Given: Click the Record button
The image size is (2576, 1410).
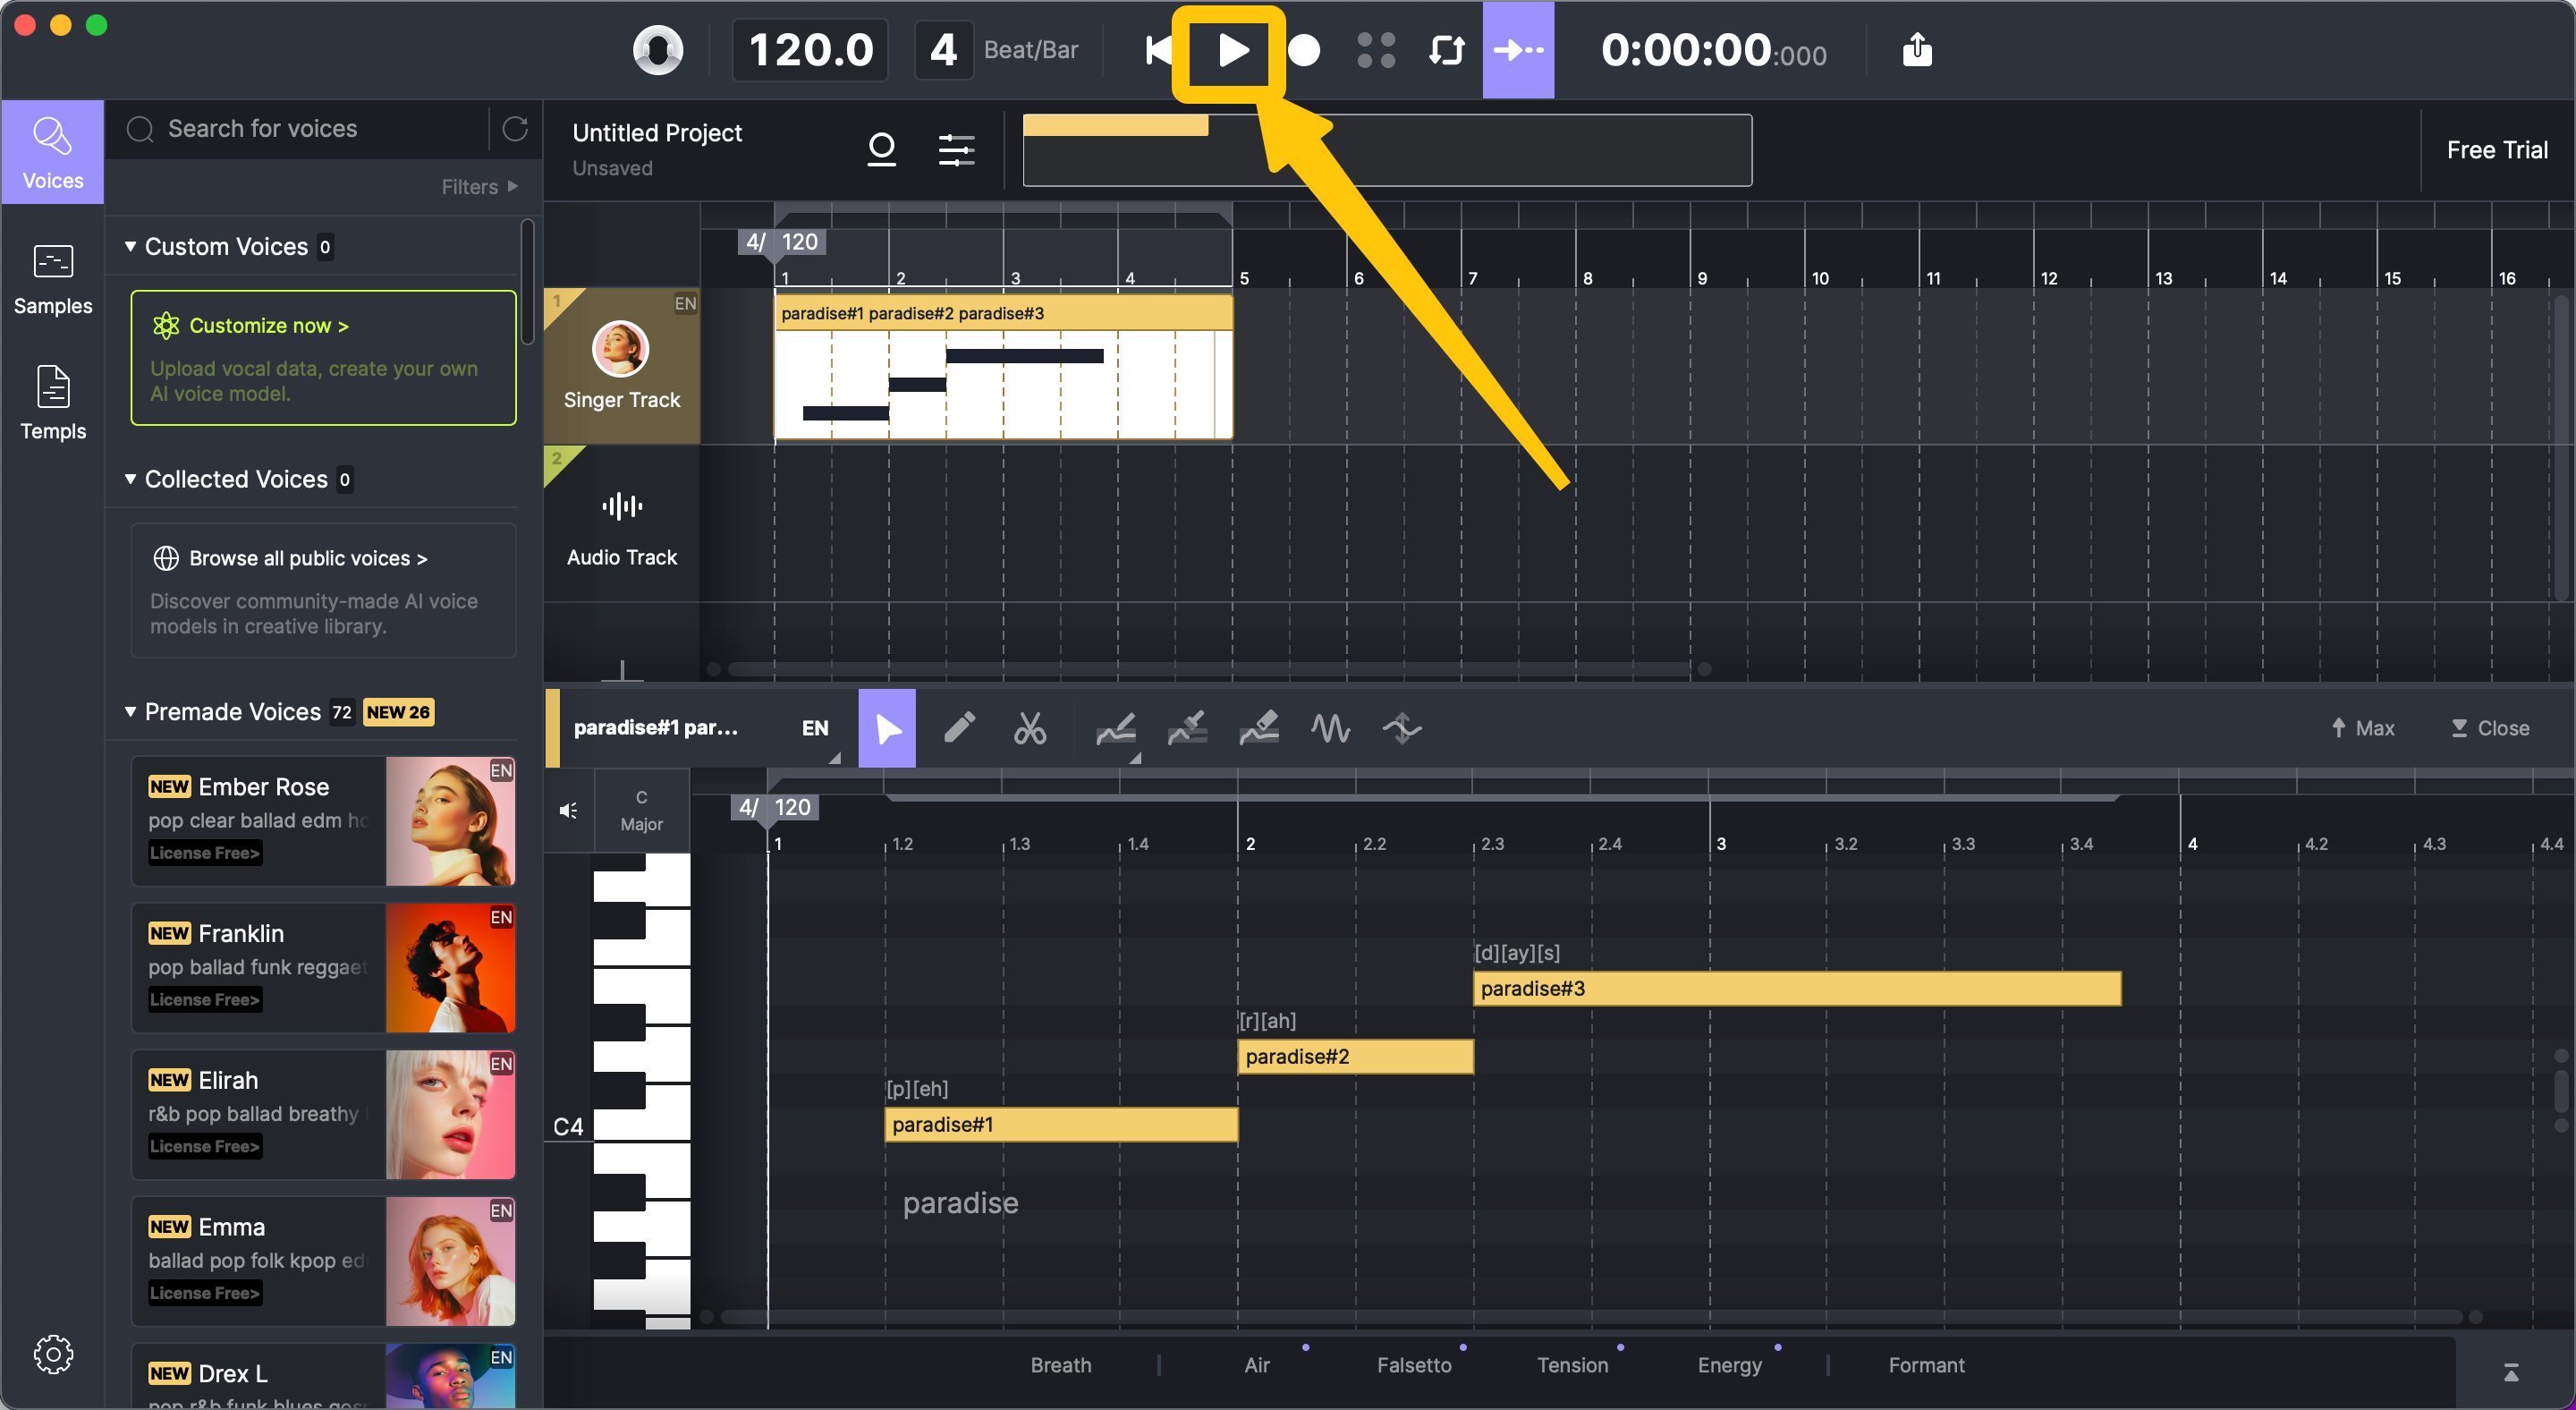Looking at the screenshot, I should point(1303,50).
